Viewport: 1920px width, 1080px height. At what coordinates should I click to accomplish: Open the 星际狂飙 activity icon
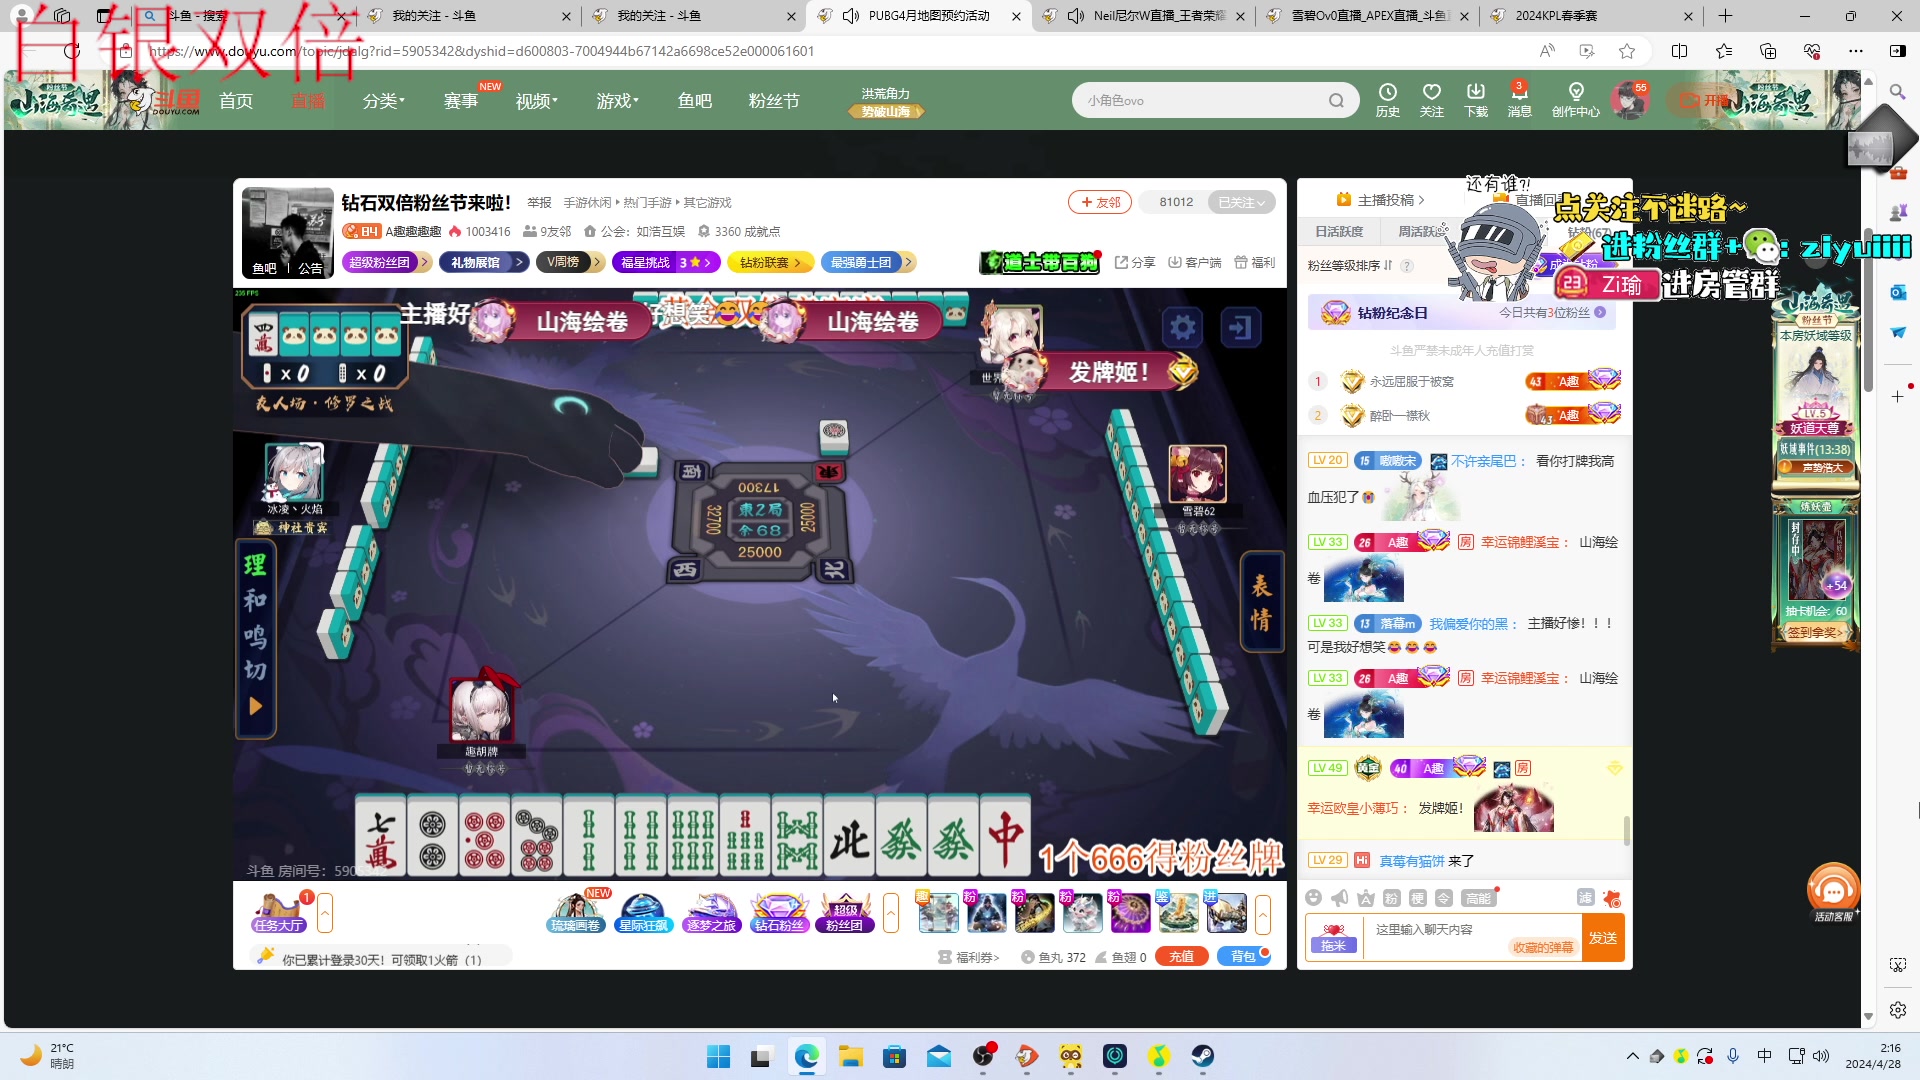(643, 912)
